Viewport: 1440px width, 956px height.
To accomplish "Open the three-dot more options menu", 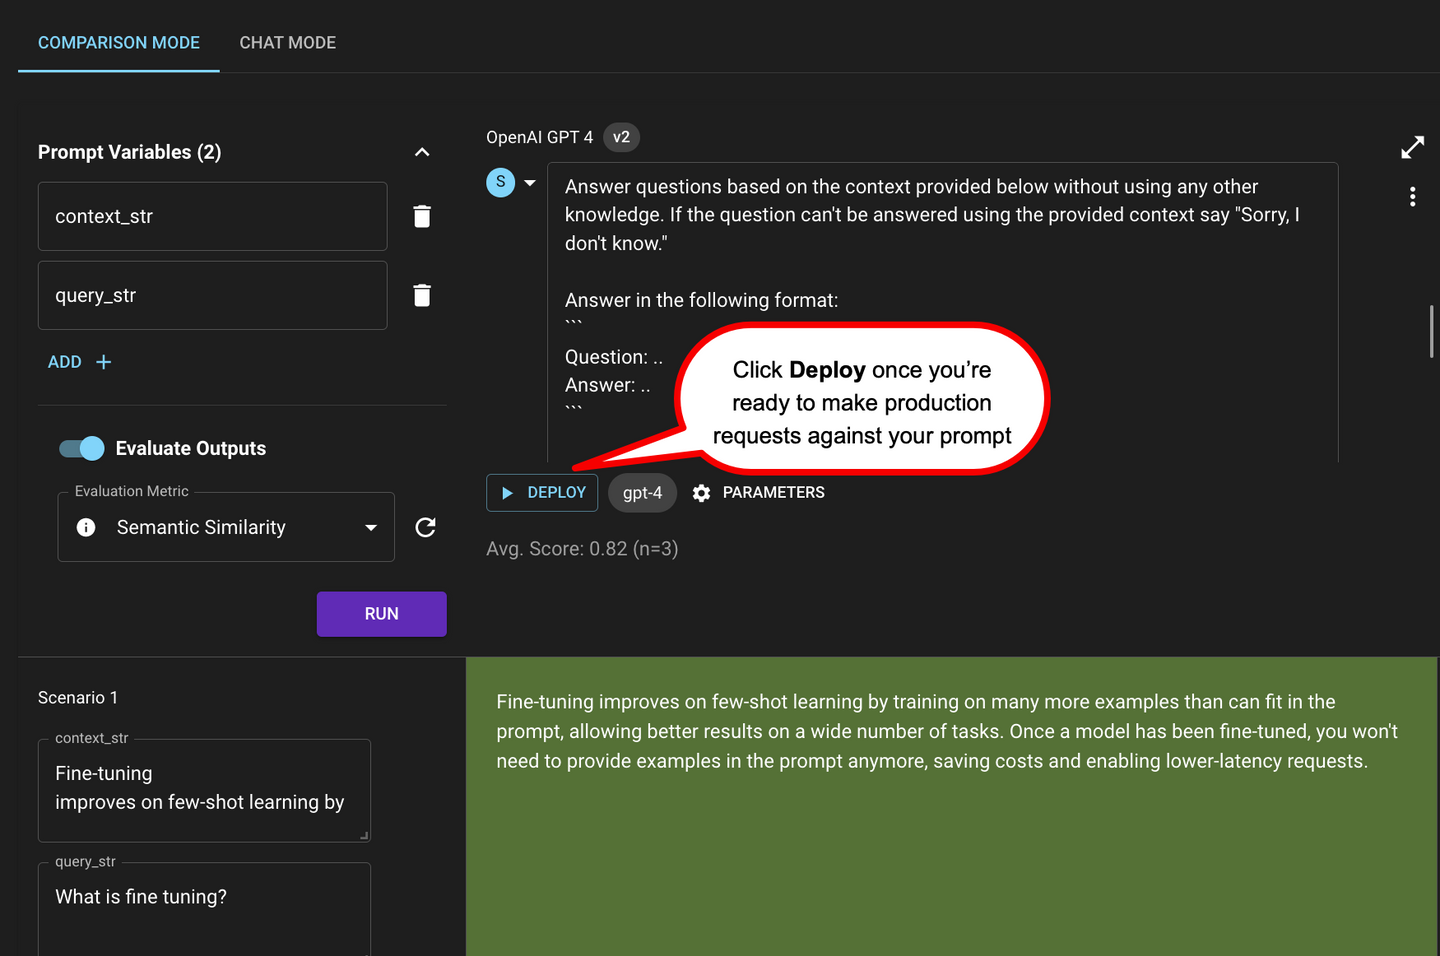I will pyautogui.click(x=1412, y=197).
